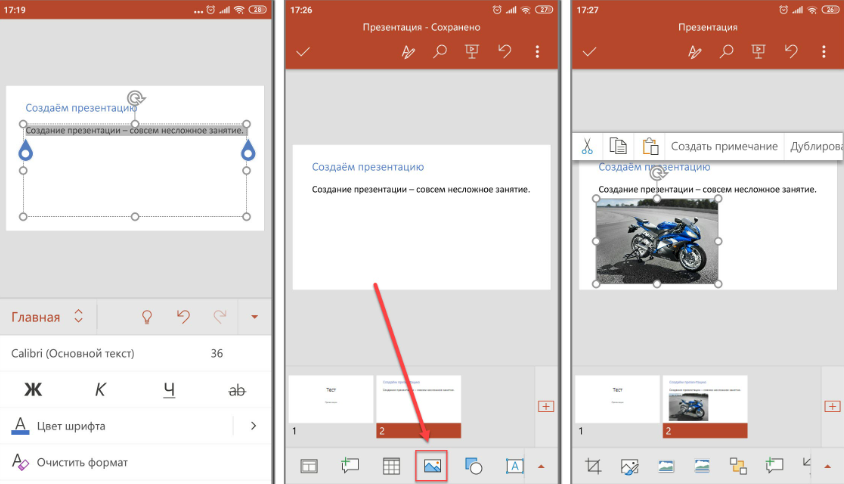
Task: Open the Главная tab switcher
Action: [x=48, y=317]
